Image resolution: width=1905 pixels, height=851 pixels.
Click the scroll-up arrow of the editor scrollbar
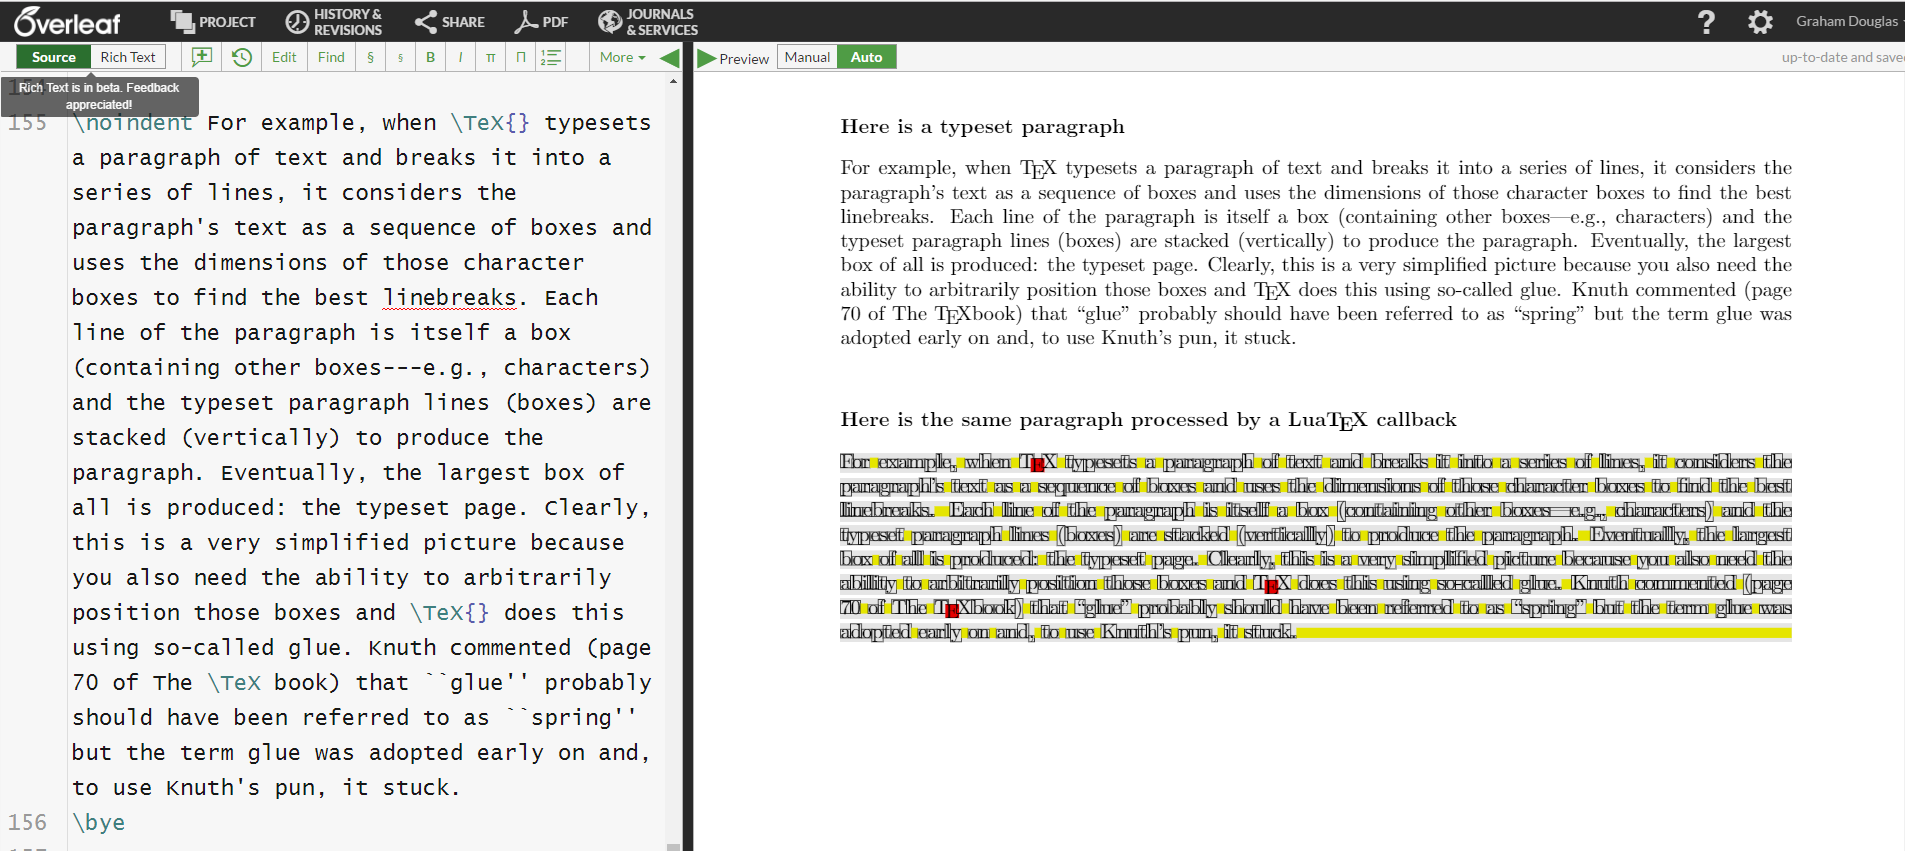pyautogui.click(x=673, y=81)
